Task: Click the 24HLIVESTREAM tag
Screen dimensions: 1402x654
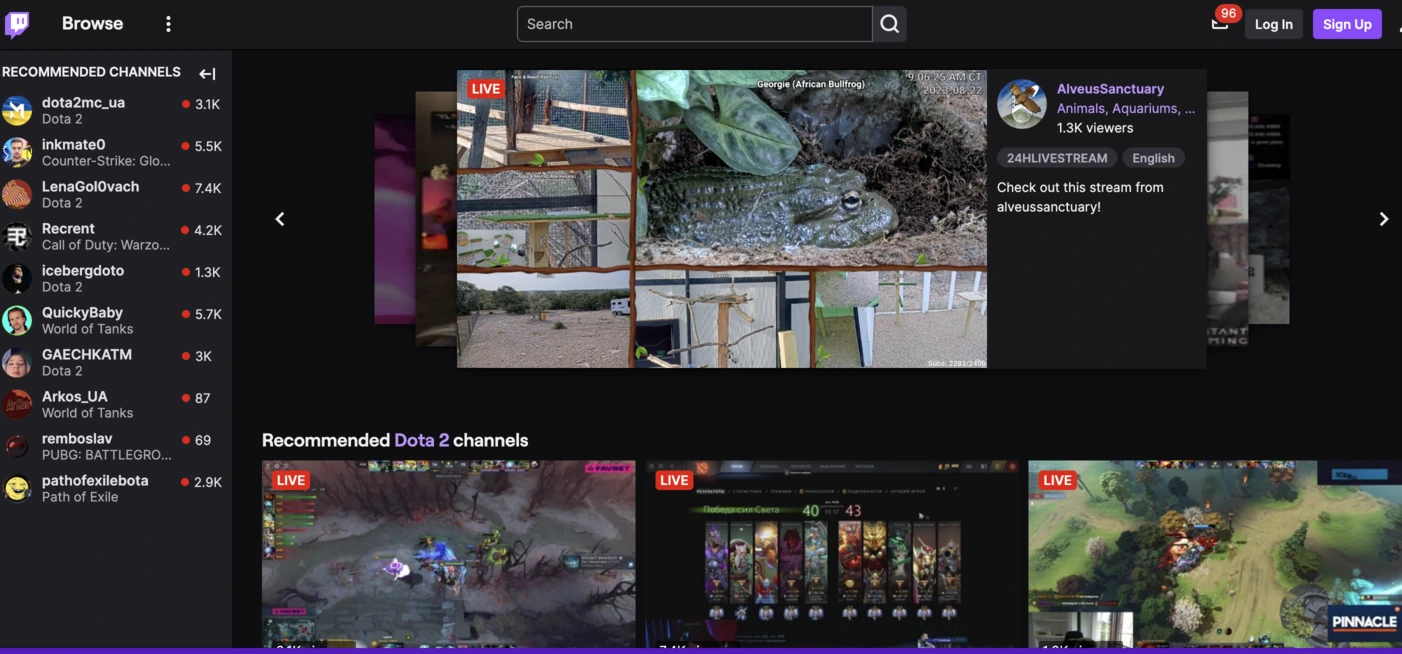Action: [1057, 158]
